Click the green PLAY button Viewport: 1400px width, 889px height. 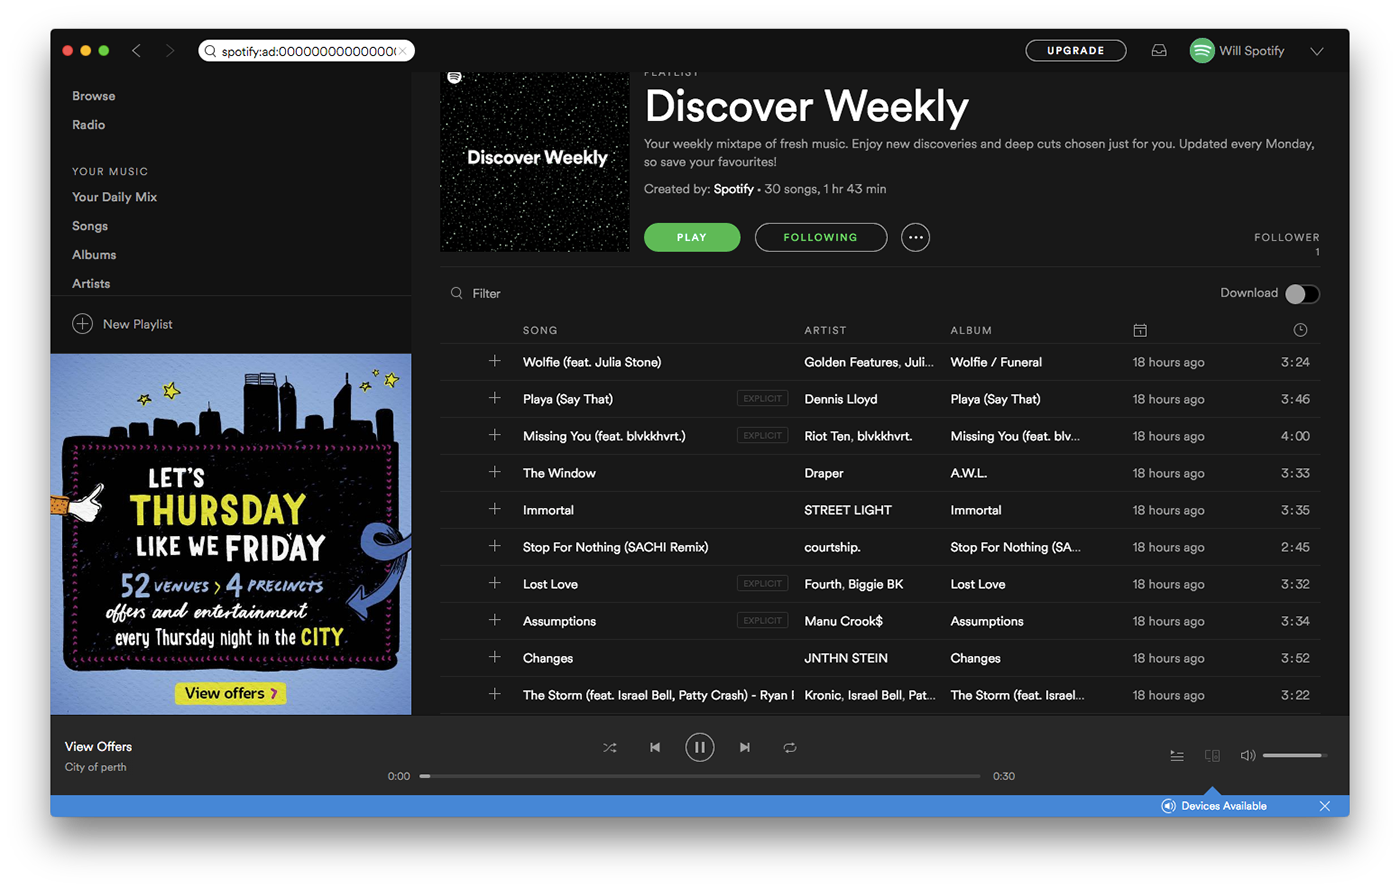(x=692, y=237)
